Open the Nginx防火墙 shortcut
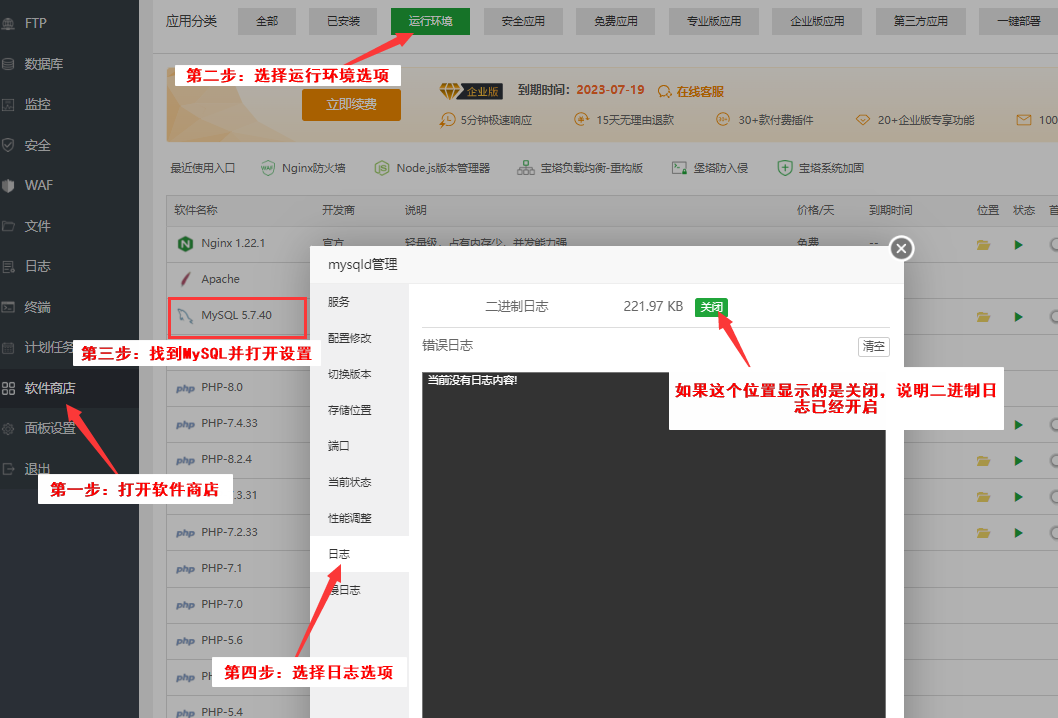 [303, 168]
